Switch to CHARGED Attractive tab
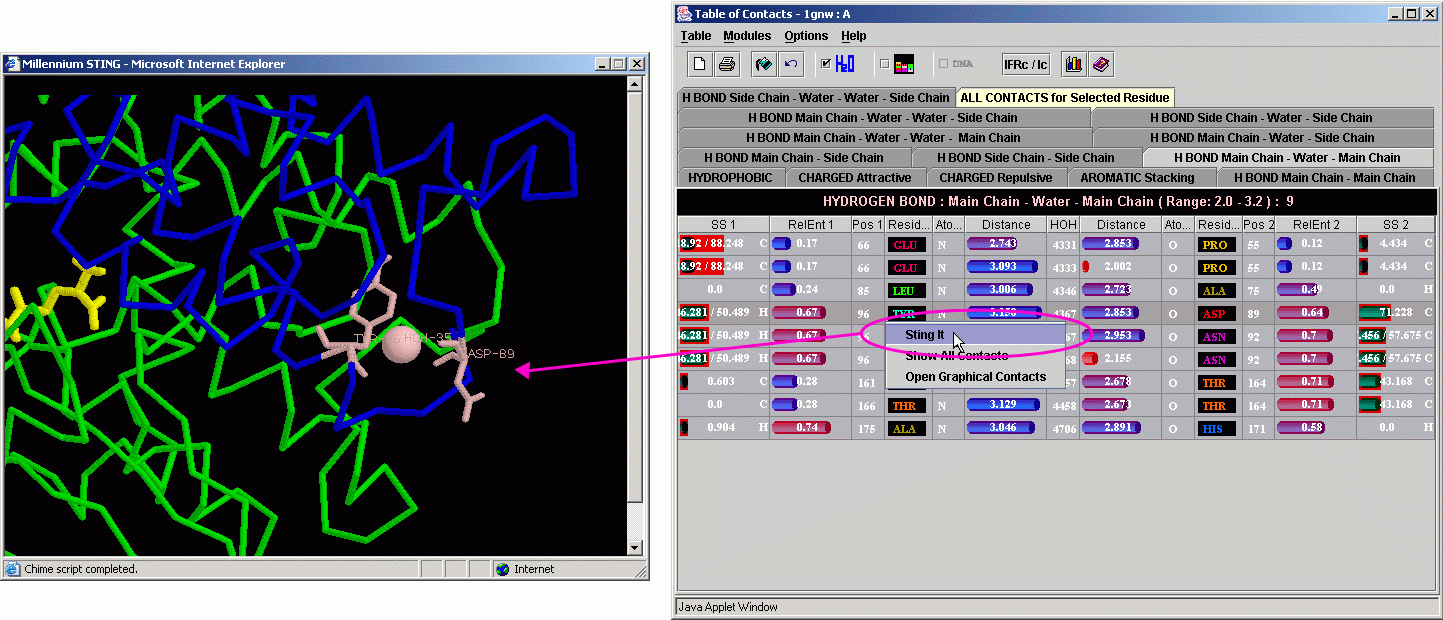The image size is (1443, 620). [x=855, y=178]
